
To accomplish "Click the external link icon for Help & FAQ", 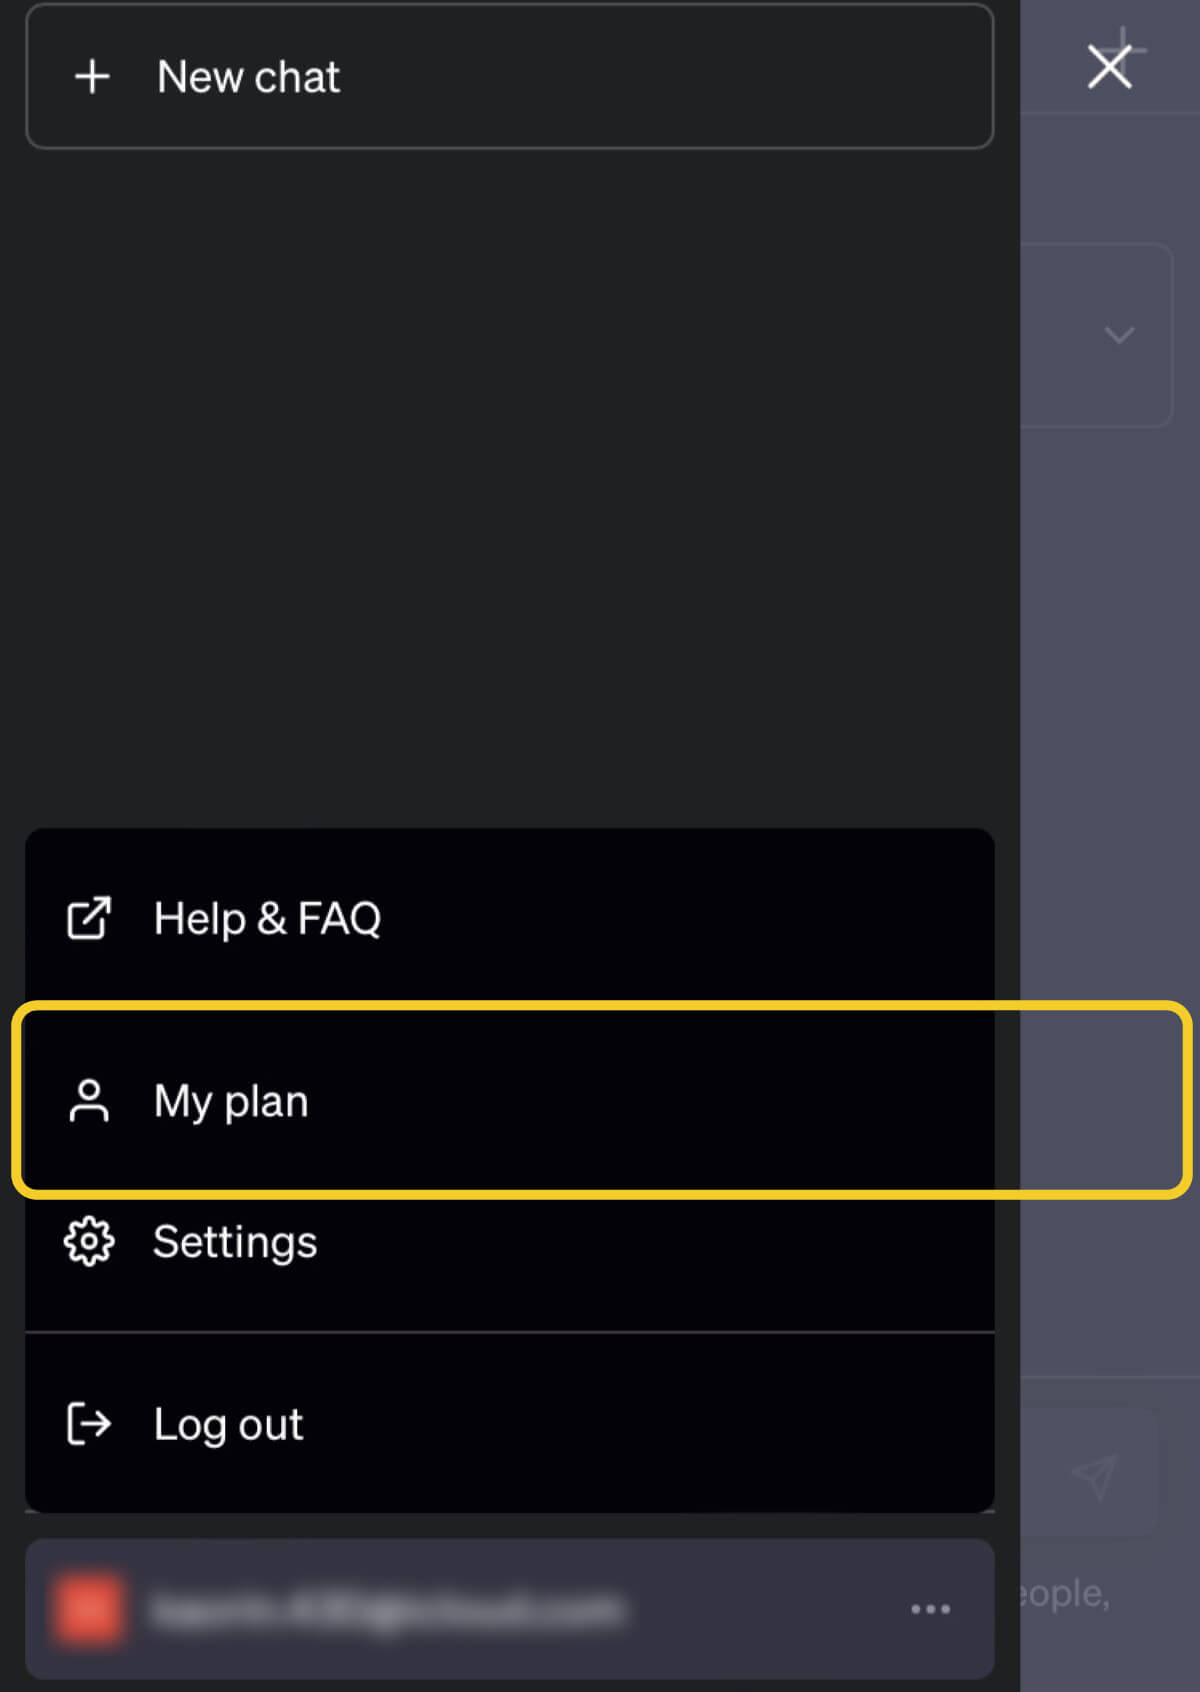I will [x=89, y=918].
